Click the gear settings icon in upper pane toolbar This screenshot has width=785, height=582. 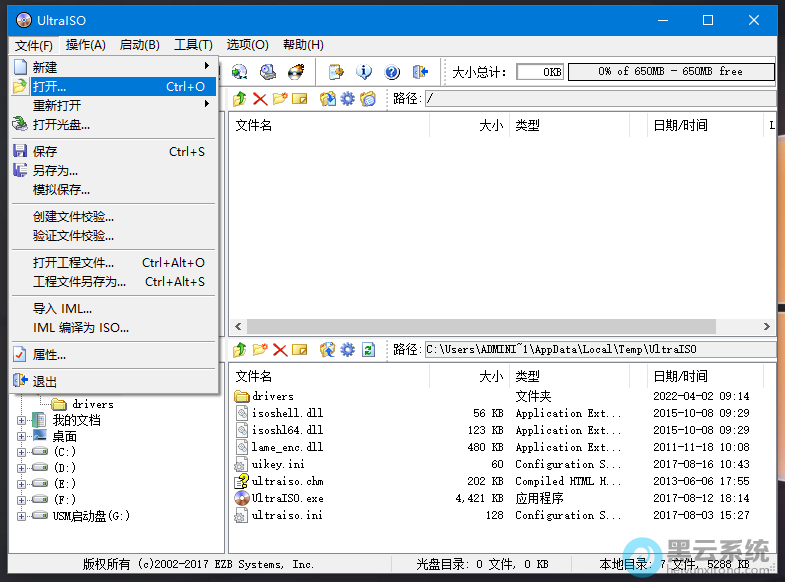(347, 98)
